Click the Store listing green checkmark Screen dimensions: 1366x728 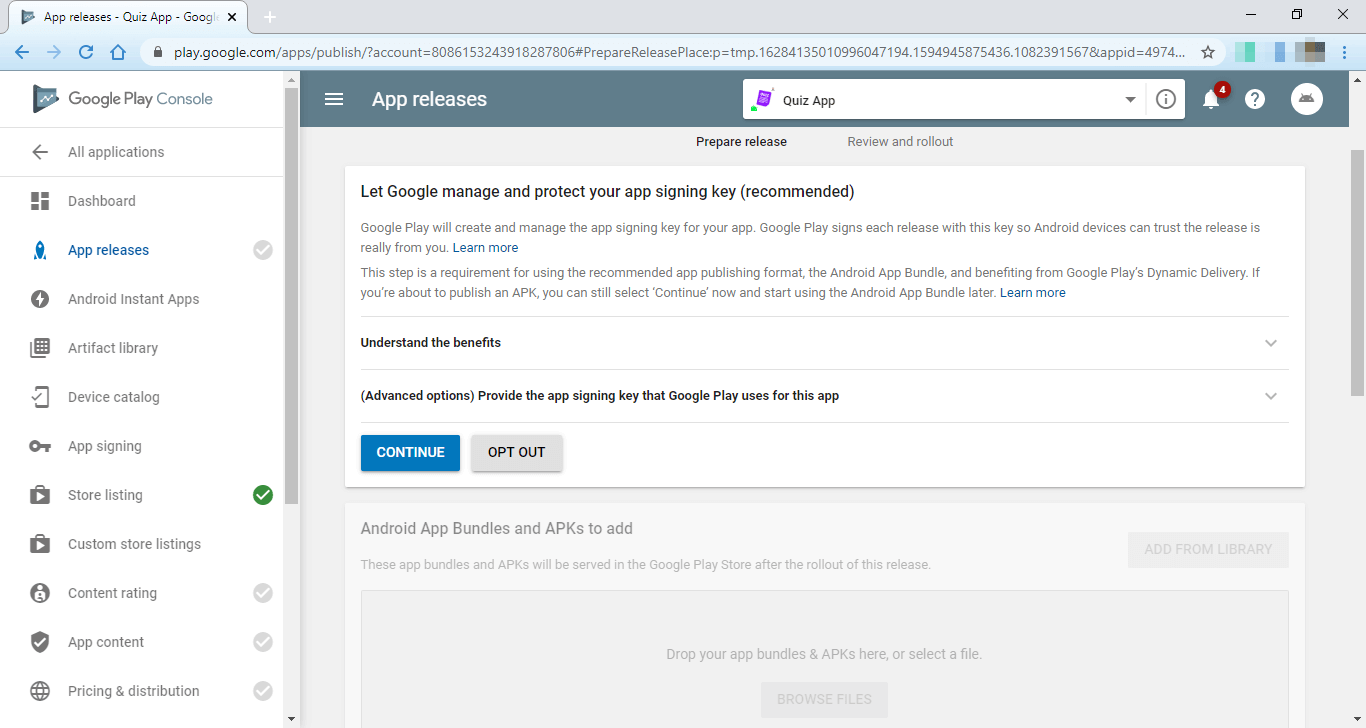[263, 495]
